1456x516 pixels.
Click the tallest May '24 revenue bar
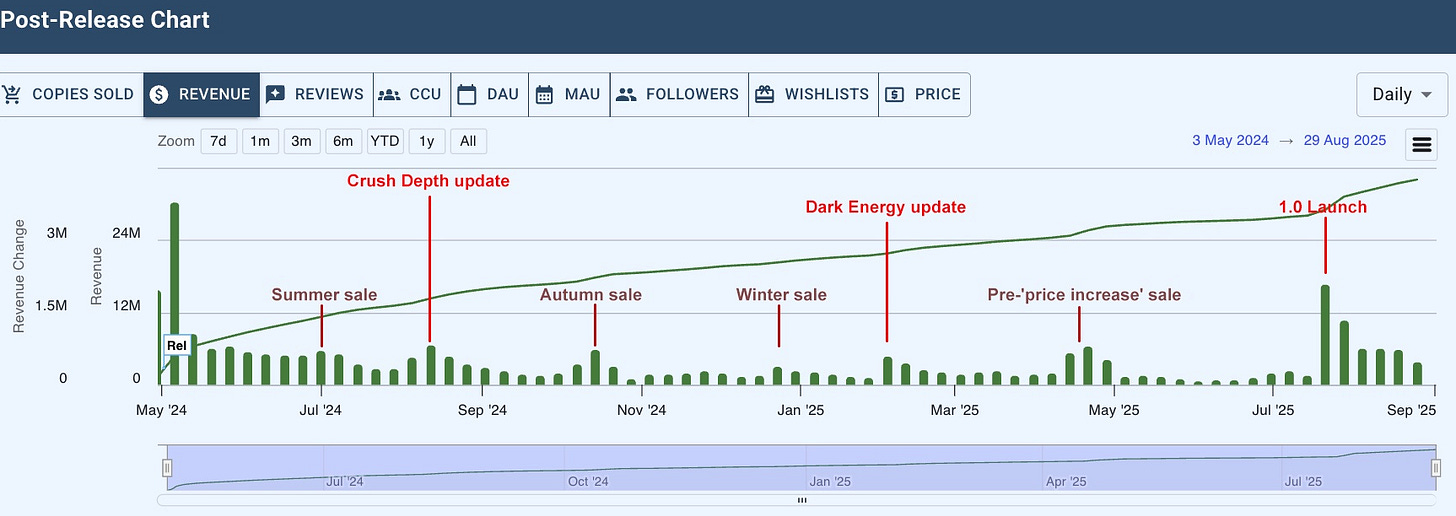click(174, 294)
